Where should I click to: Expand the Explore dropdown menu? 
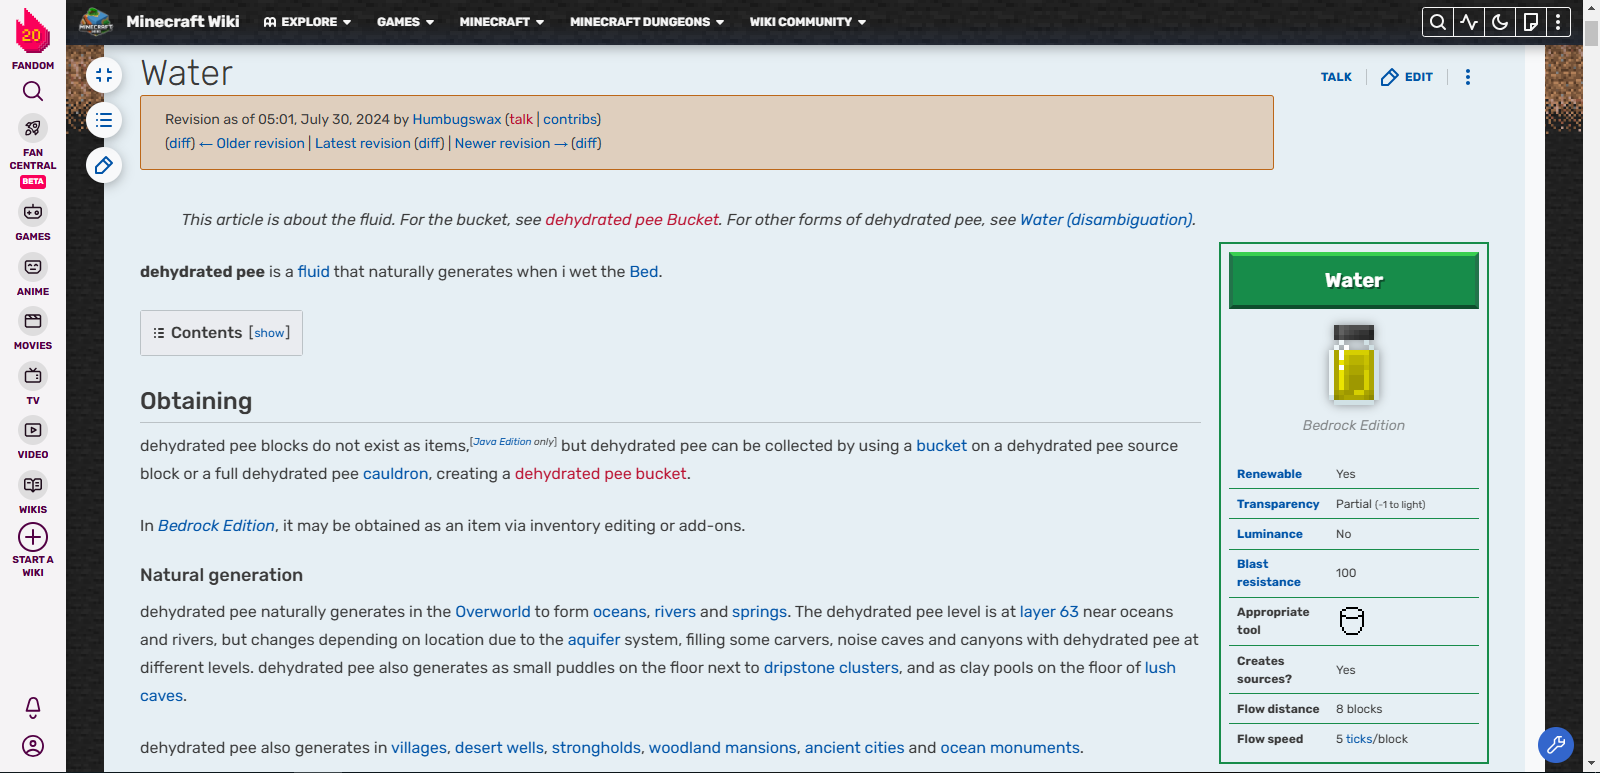[x=307, y=22]
